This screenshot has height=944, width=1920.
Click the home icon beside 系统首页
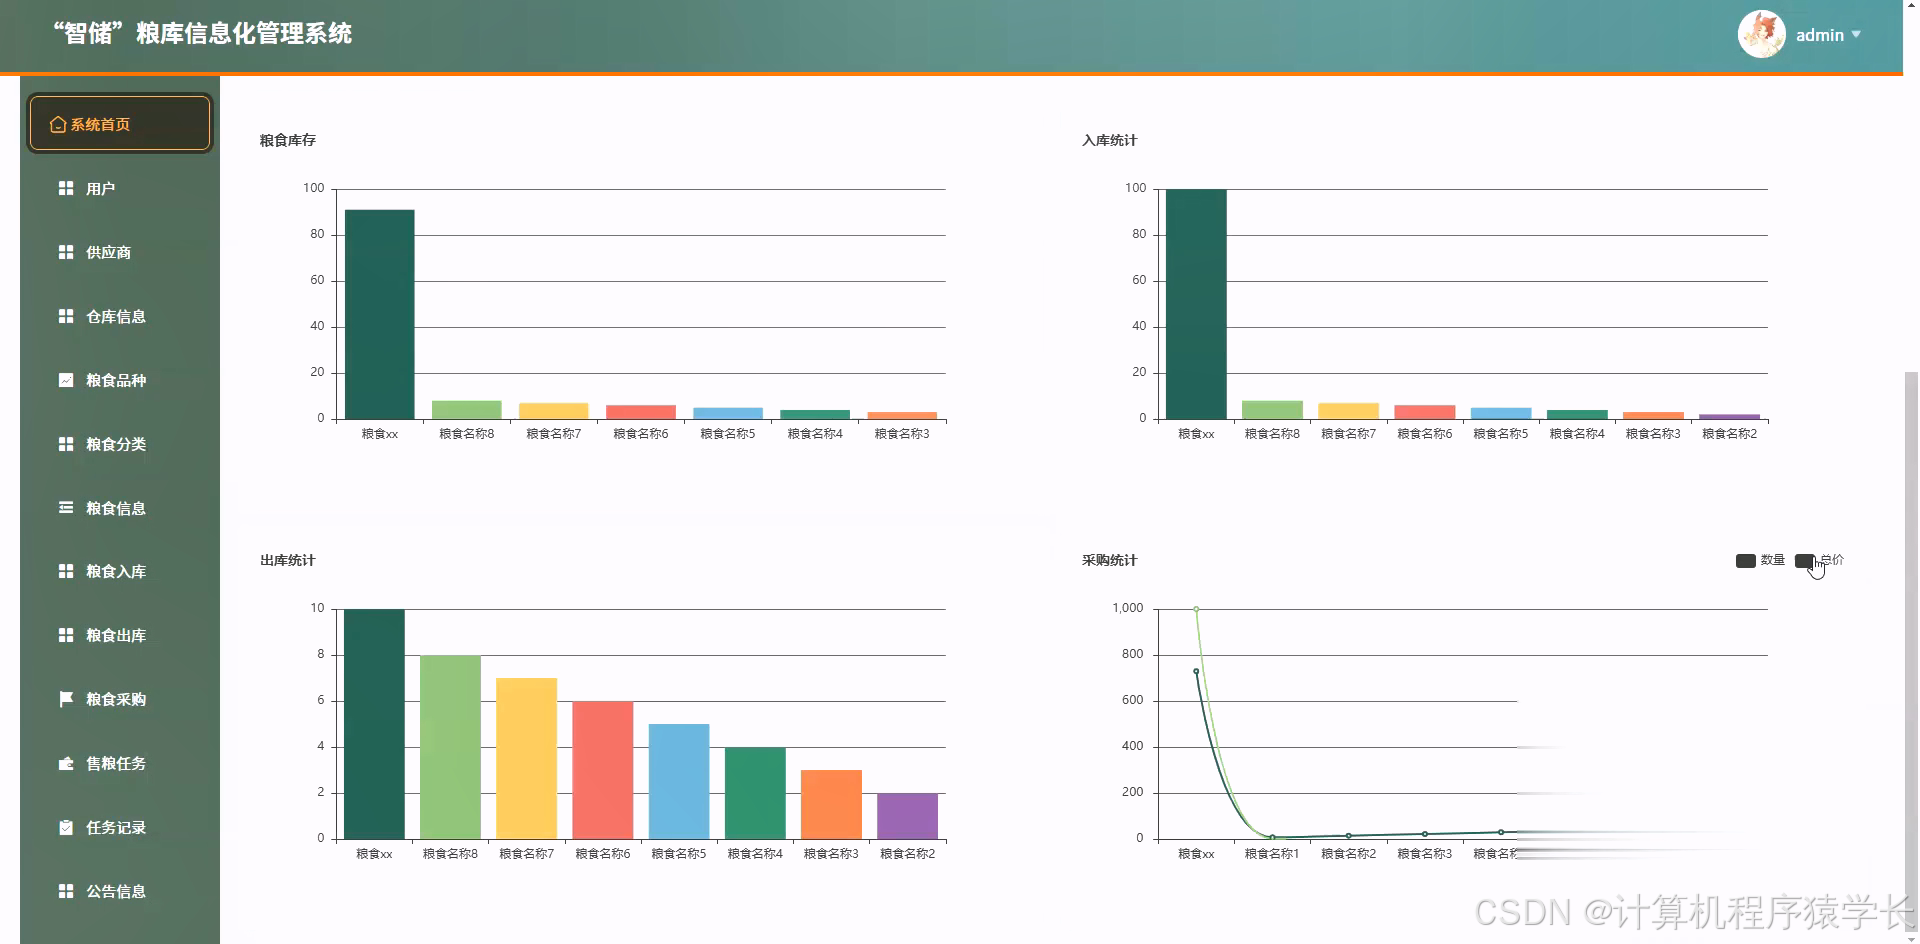point(58,124)
